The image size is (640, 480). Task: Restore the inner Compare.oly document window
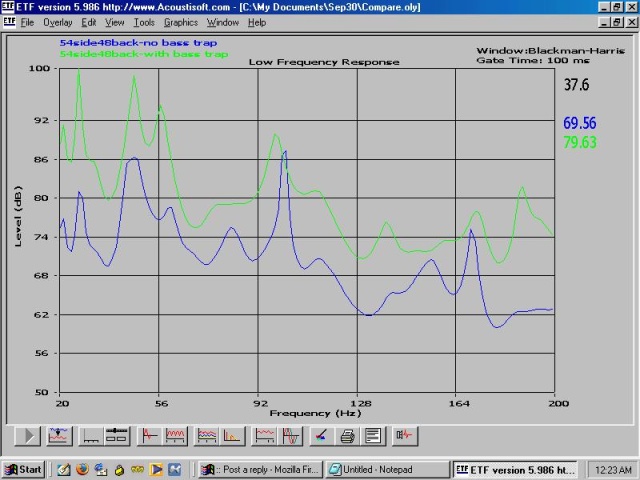(616, 22)
